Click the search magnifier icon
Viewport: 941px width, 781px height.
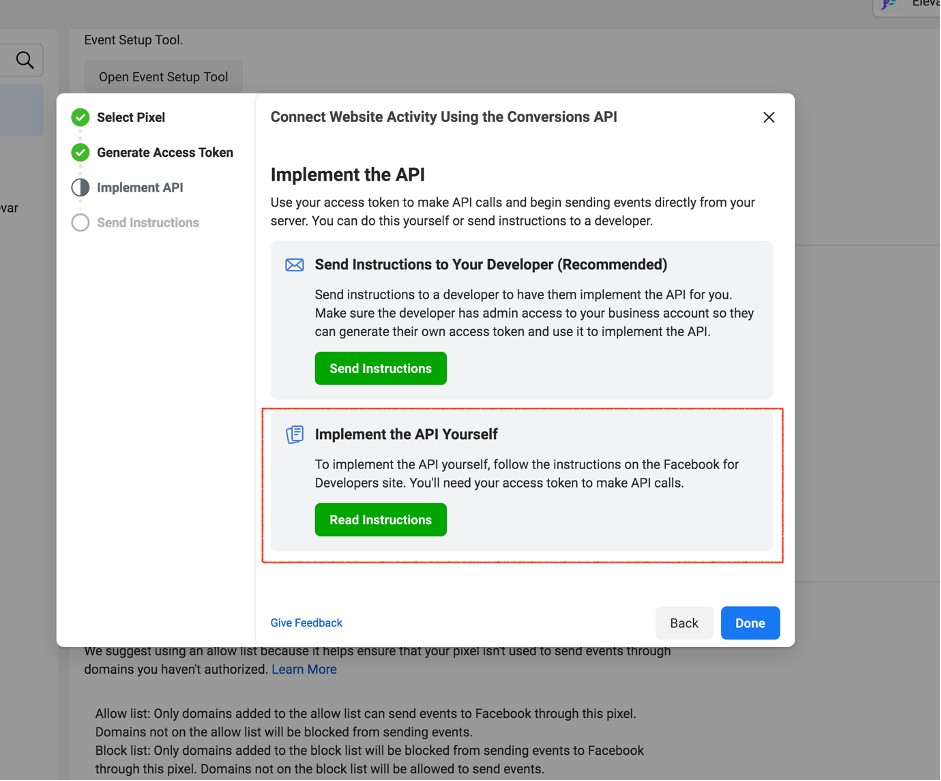[25, 60]
